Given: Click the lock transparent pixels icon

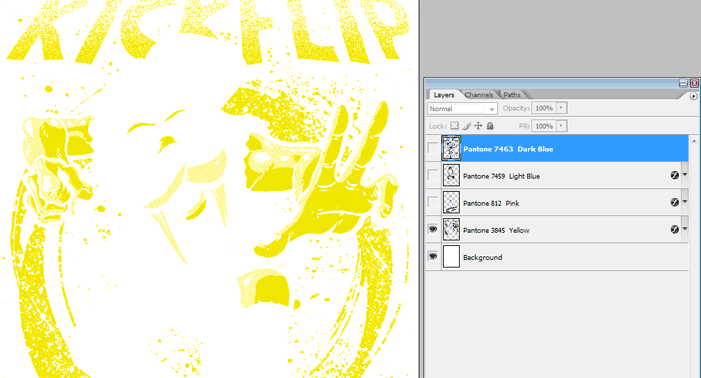Looking at the screenshot, I should point(454,126).
